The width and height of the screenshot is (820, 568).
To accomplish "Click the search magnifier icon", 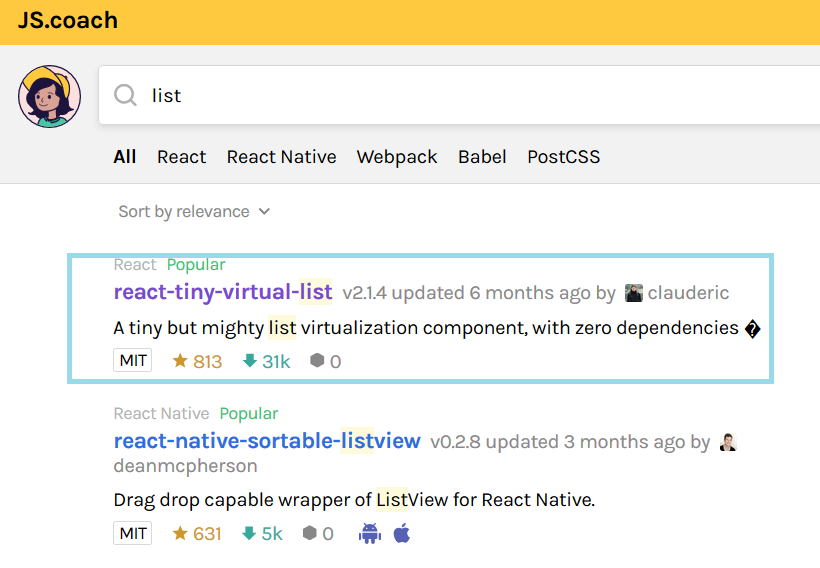I will click(126, 96).
